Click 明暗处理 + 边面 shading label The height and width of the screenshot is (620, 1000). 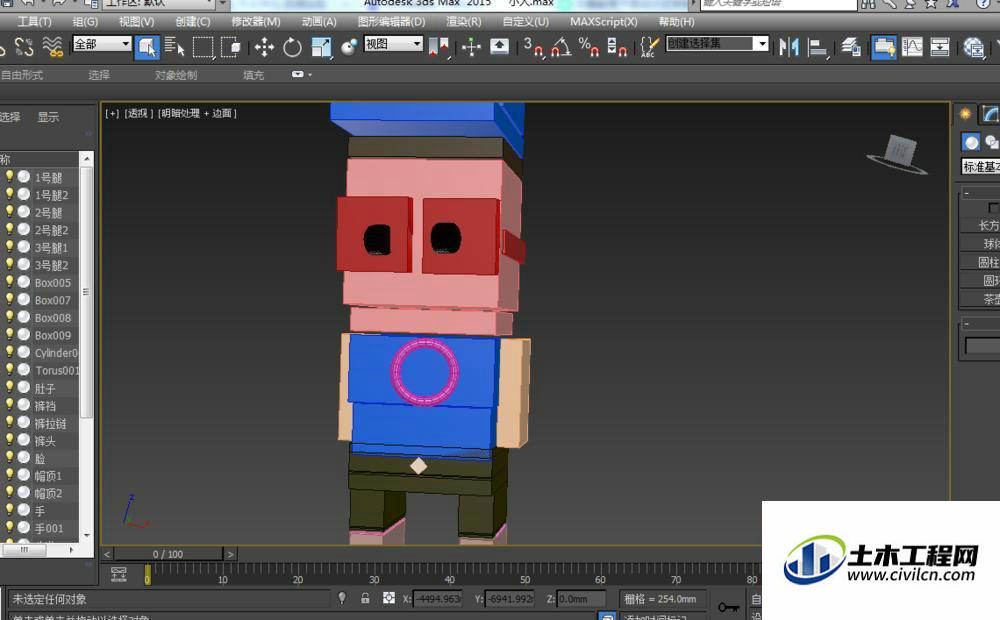198,113
